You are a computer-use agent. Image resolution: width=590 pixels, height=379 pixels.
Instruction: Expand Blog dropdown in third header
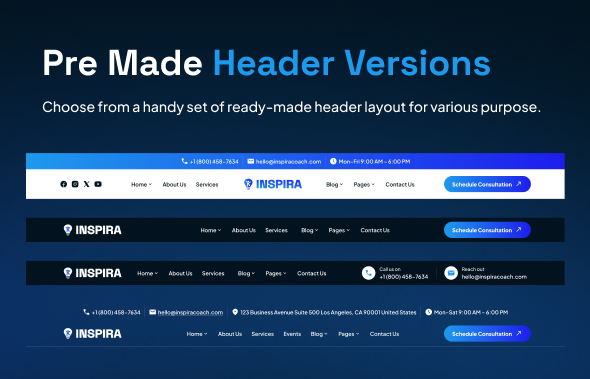(246, 273)
